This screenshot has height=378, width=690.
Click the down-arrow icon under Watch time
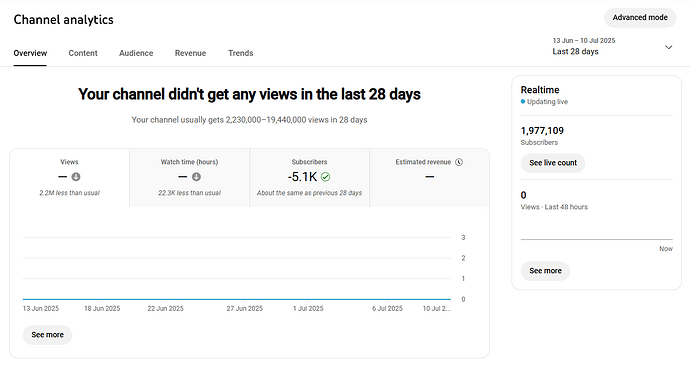[x=196, y=177]
